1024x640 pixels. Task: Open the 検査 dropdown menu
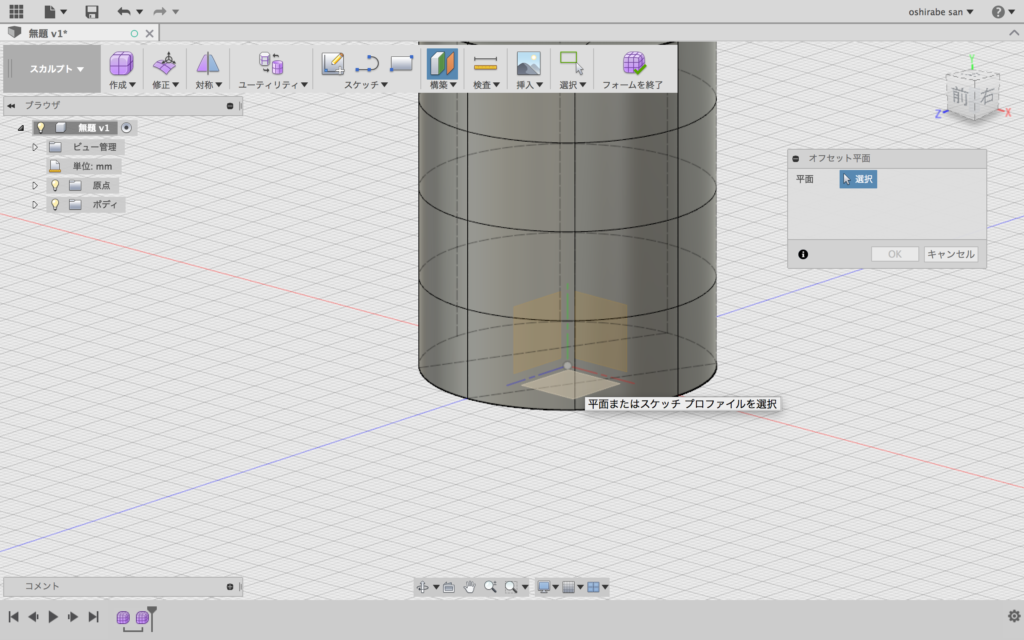click(x=486, y=85)
